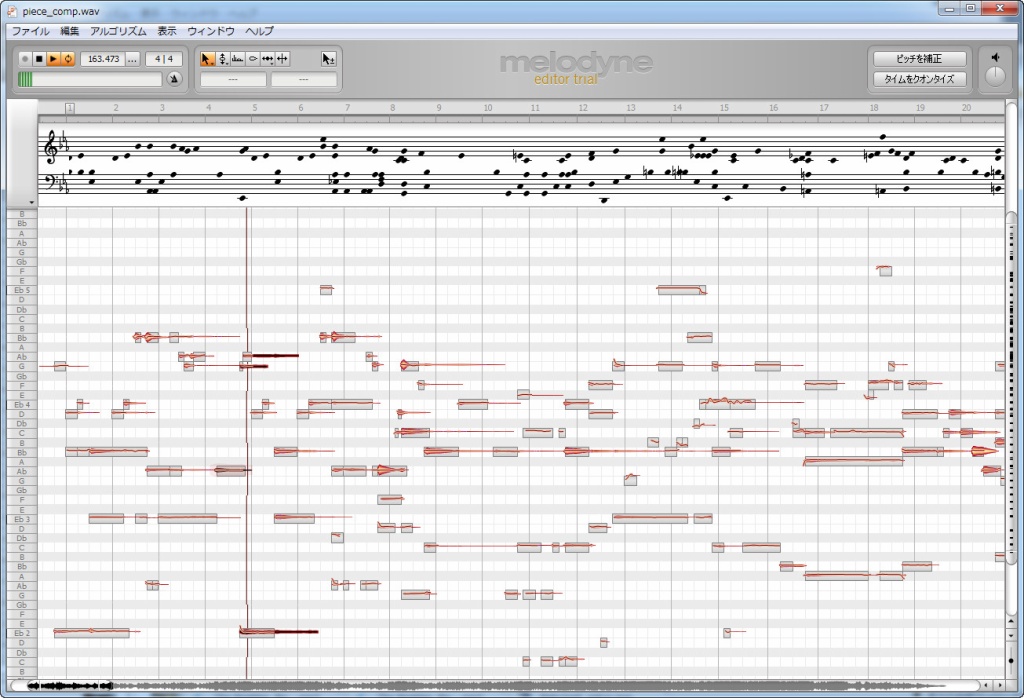Click the round volume knob
The width and height of the screenshot is (1024, 698).
click(x=995, y=76)
